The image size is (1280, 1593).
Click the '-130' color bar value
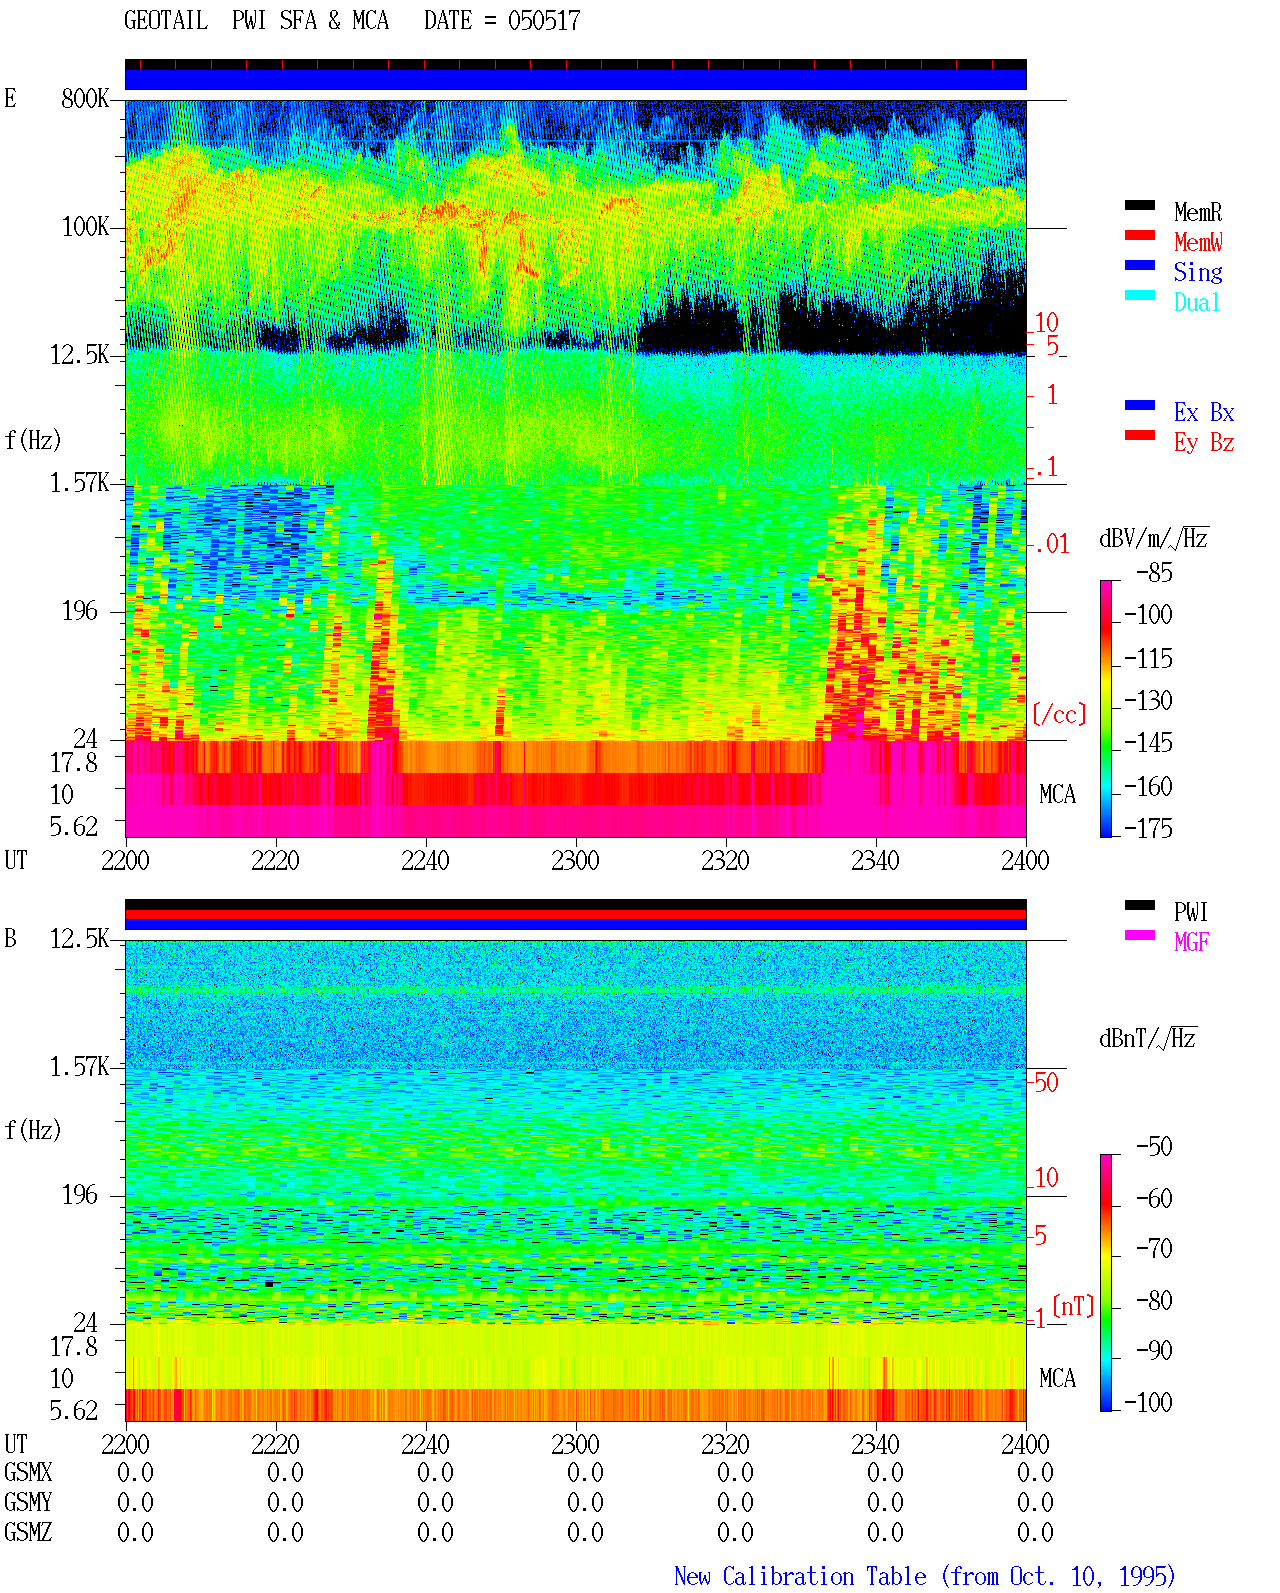(1149, 701)
